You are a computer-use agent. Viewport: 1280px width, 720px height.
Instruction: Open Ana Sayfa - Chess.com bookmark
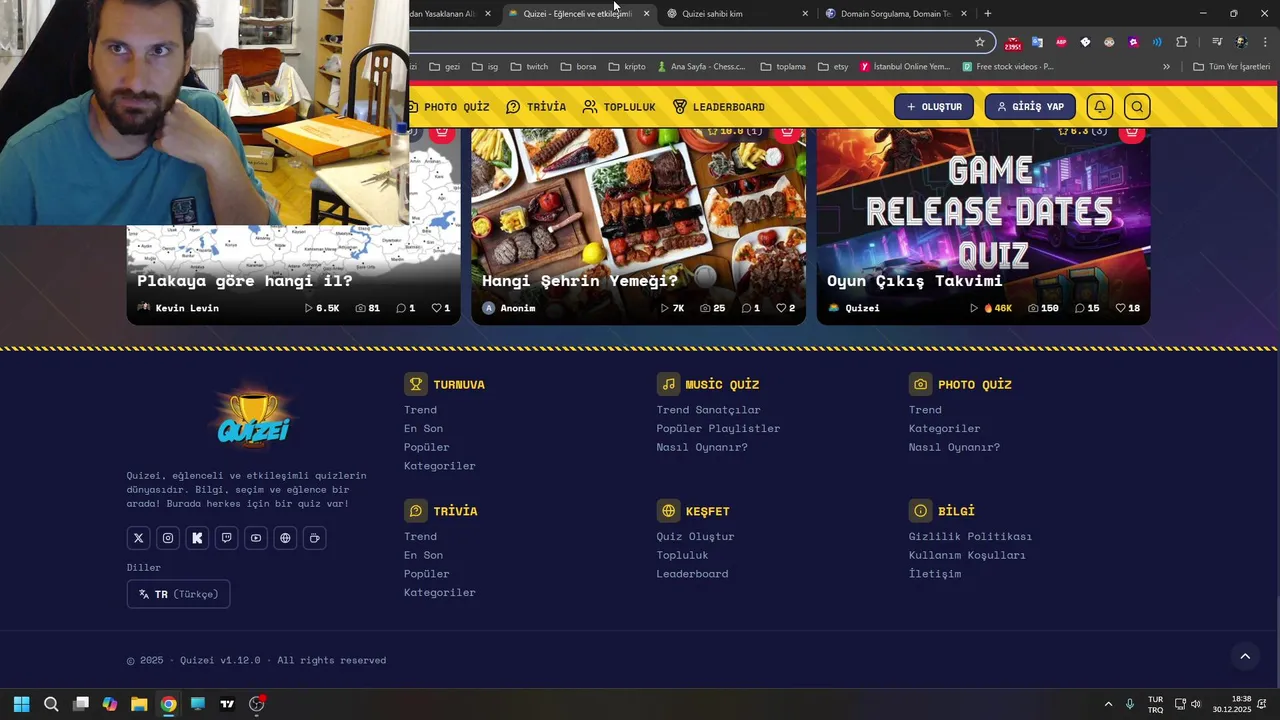[x=701, y=67]
